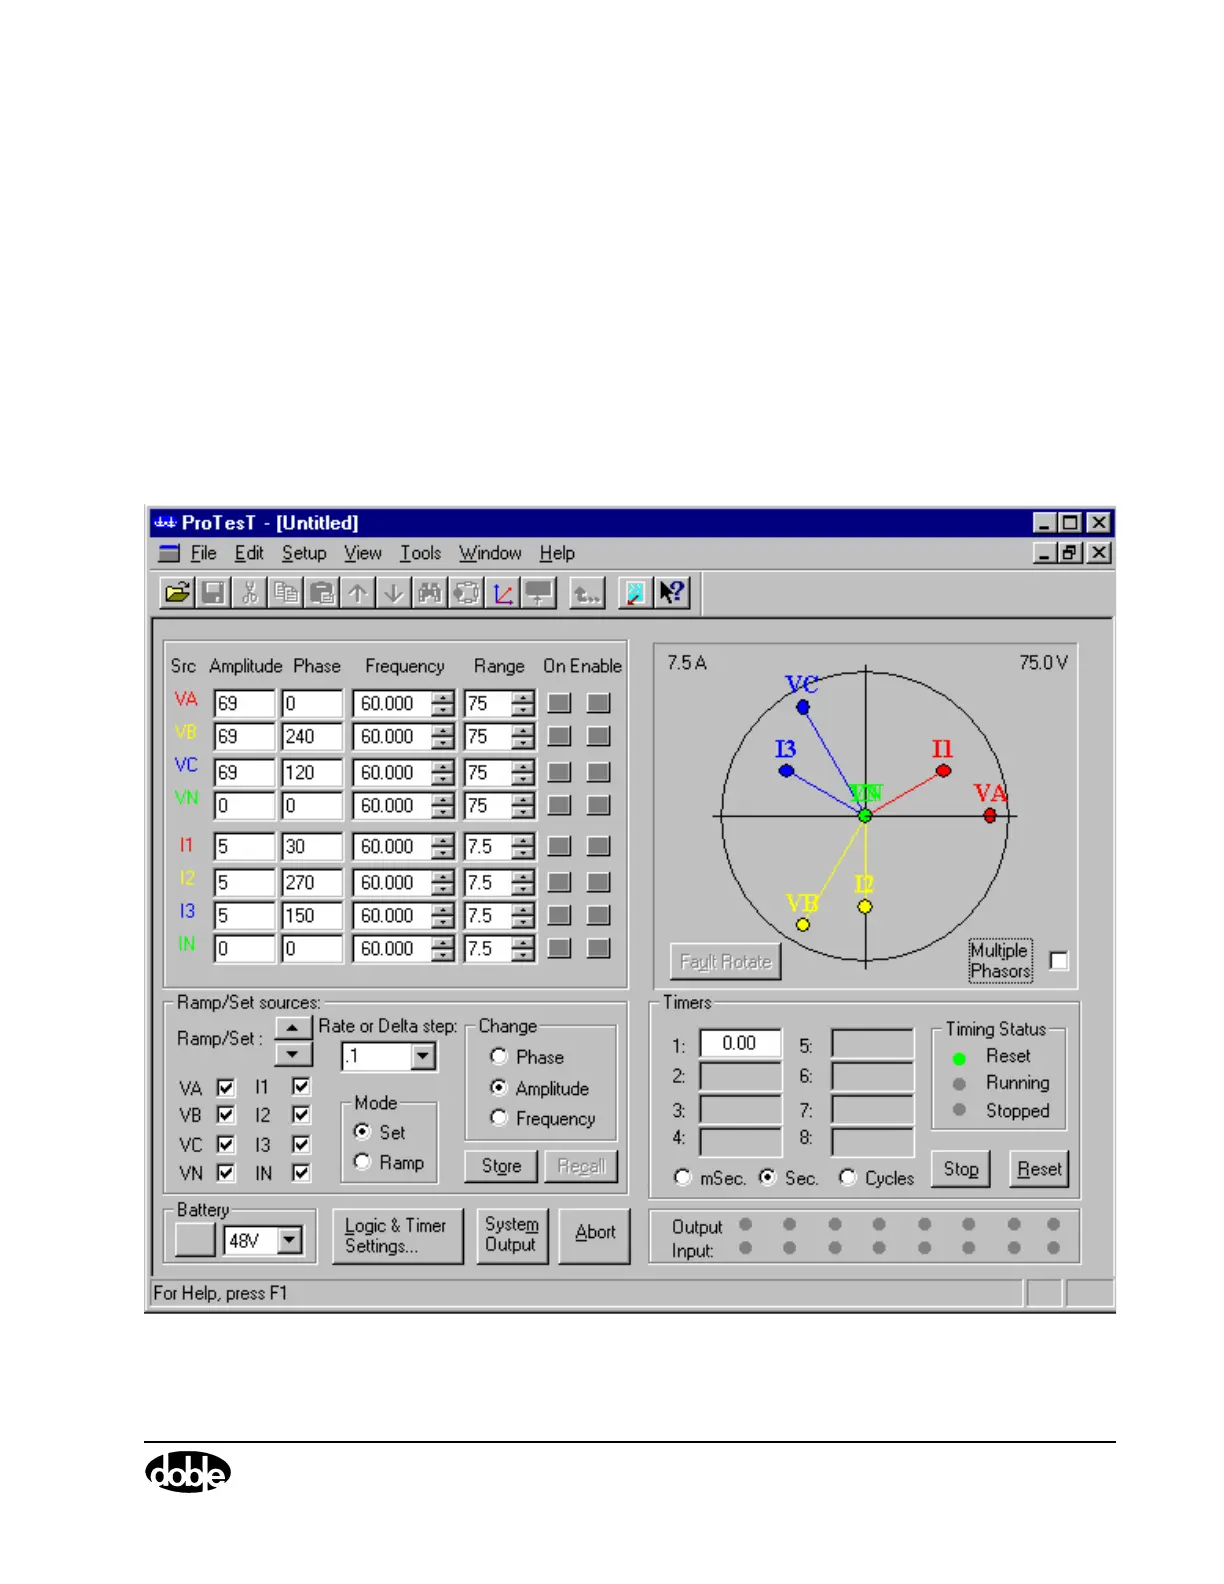Step the I1 range spinner
Screen dimensions: 1224x1584
coord(523,846)
